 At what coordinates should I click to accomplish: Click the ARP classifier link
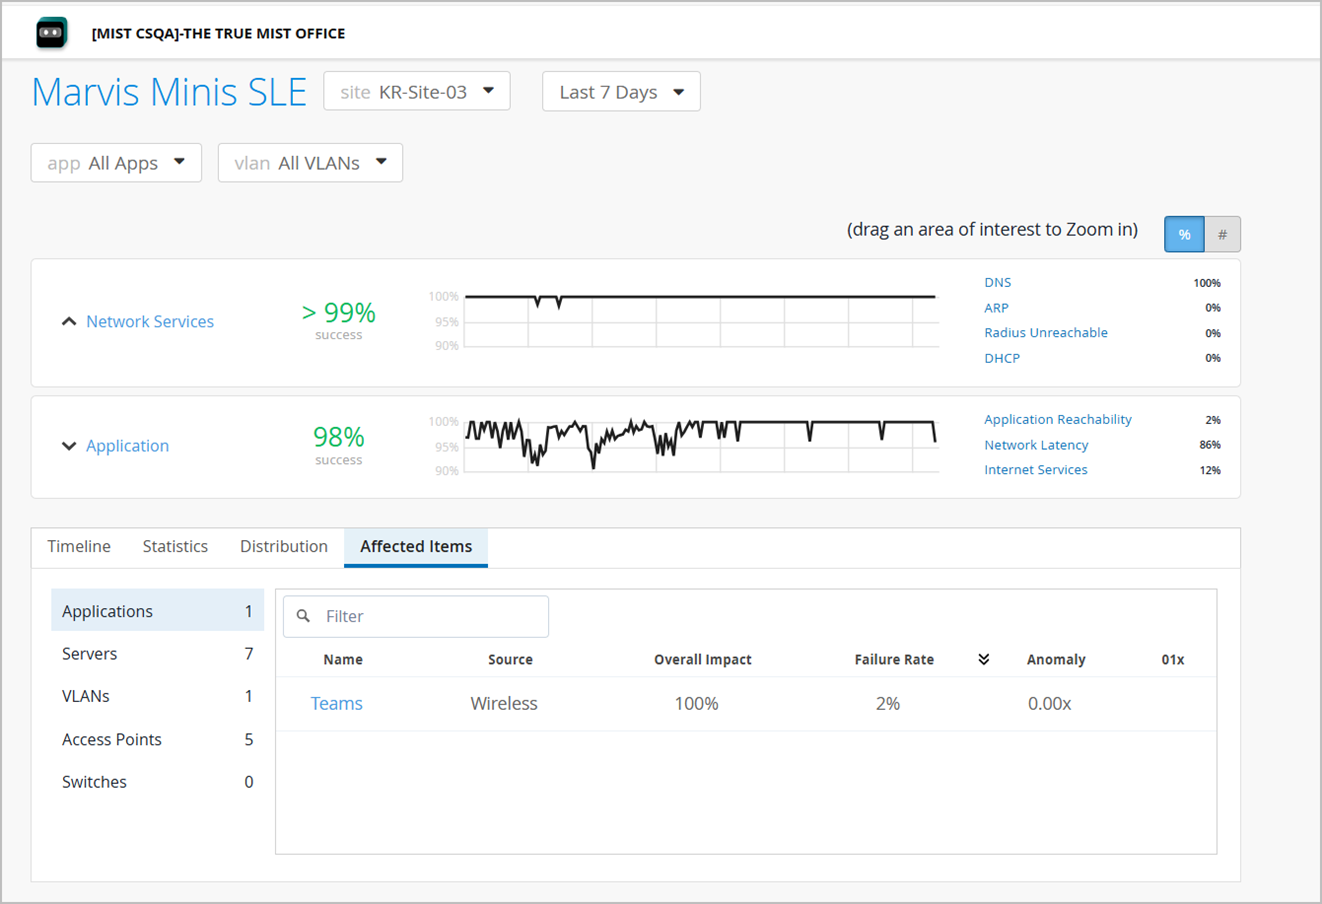click(996, 308)
